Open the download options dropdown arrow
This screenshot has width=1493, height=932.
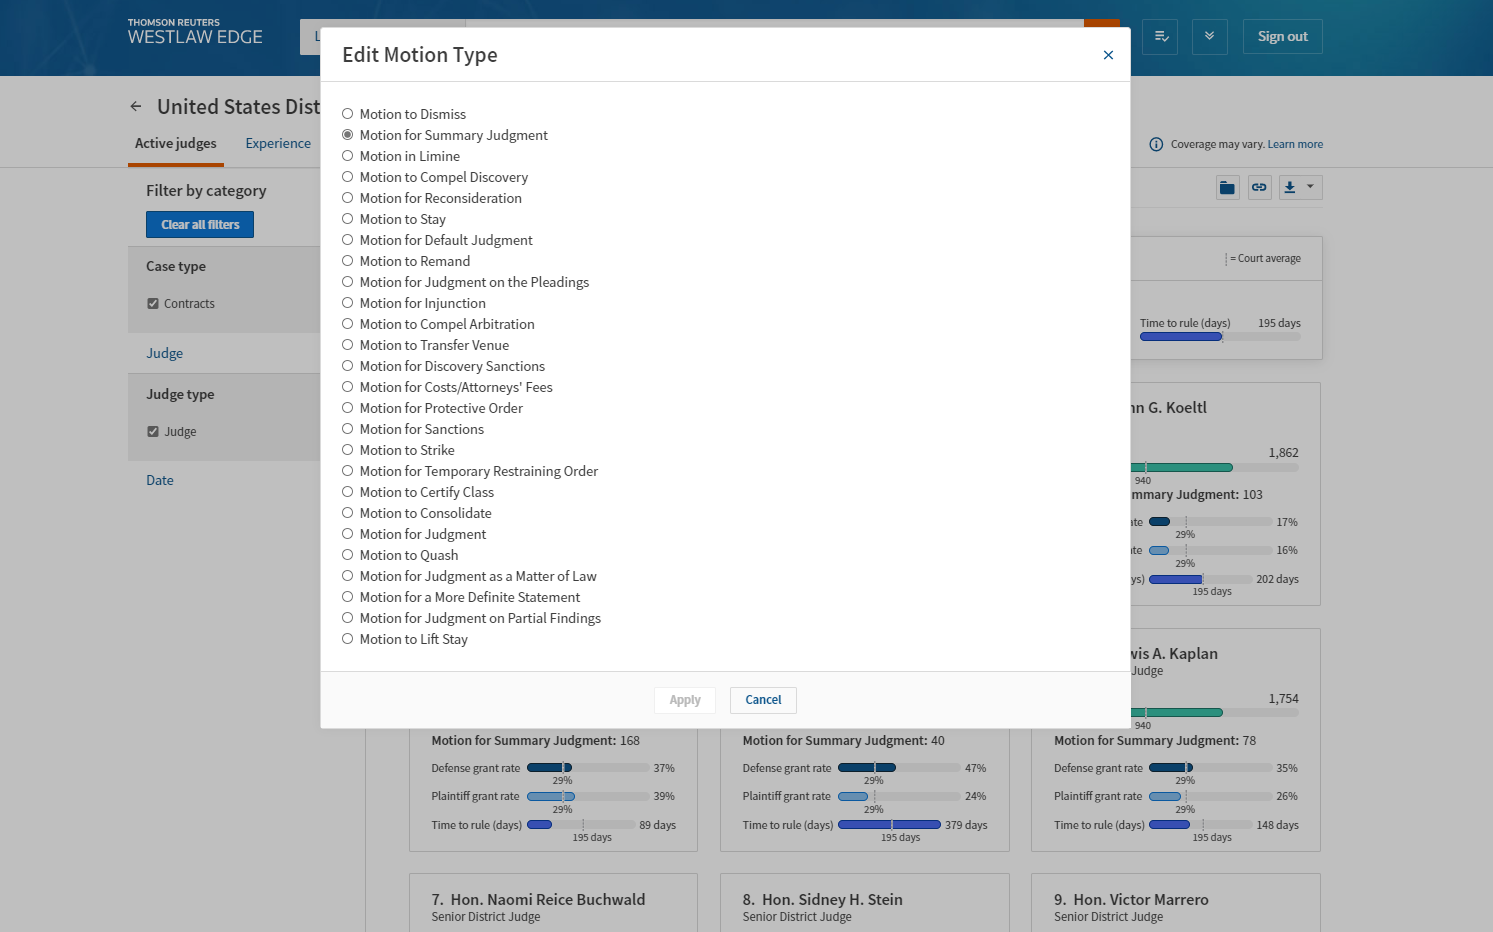click(1310, 187)
